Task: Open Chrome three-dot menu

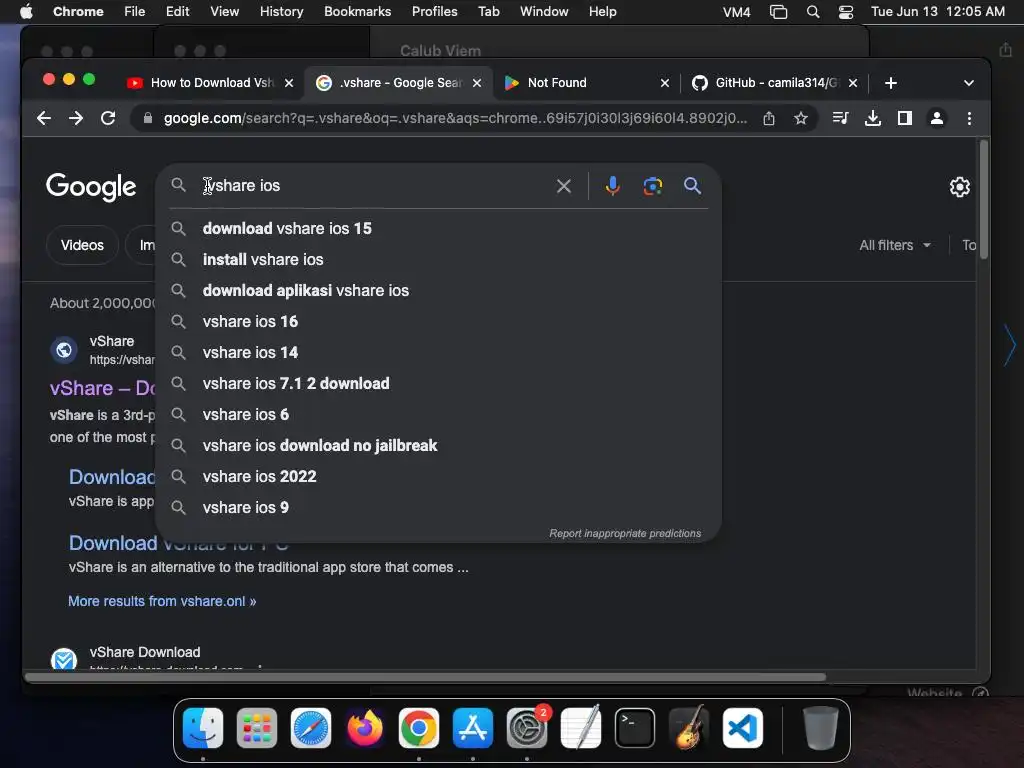Action: click(x=969, y=118)
